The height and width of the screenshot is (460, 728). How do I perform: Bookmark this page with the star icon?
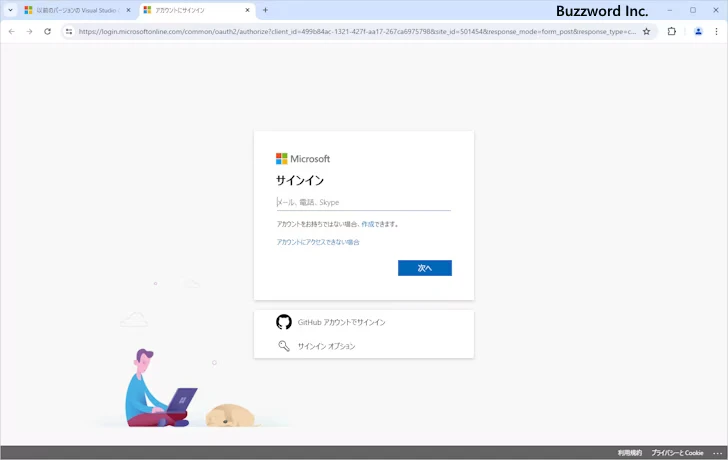(x=646, y=32)
